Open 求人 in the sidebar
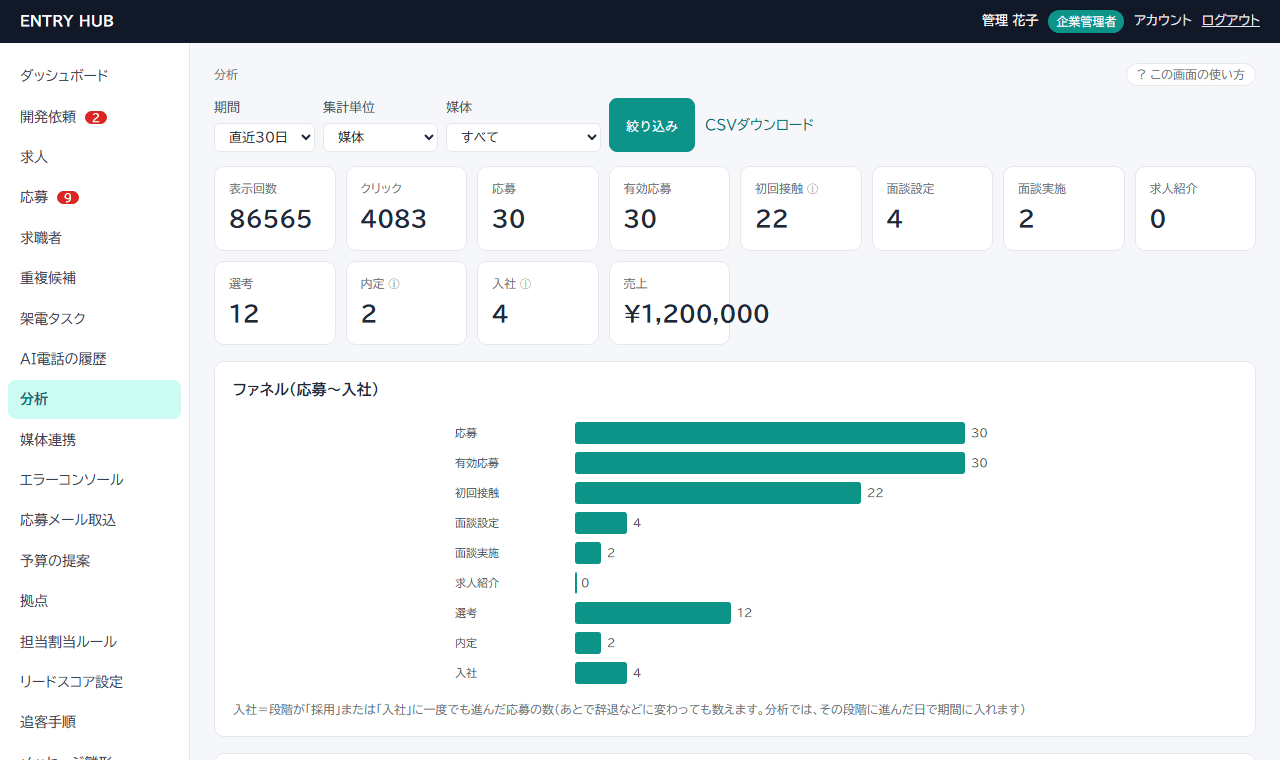Screen dimensions: 1280x760 pos(94,157)
